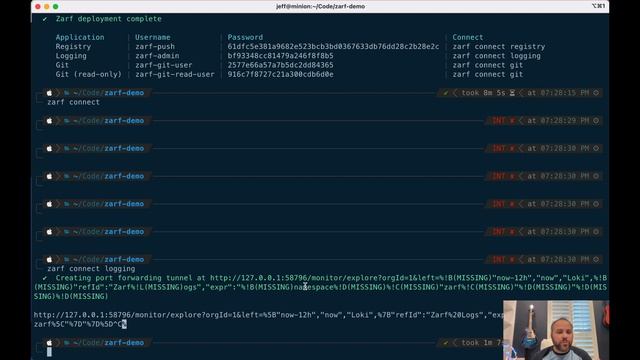Click the Git (read-only) application cell
The image size is (640, 360).
pos(89,74)
